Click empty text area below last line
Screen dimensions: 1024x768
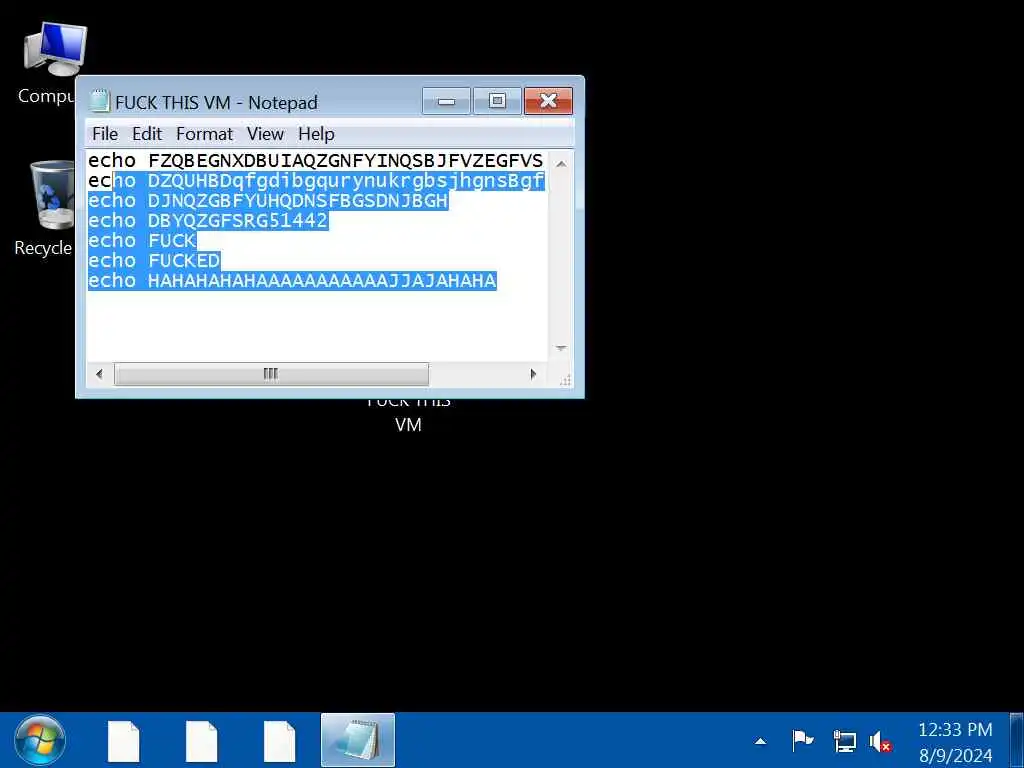317,325
